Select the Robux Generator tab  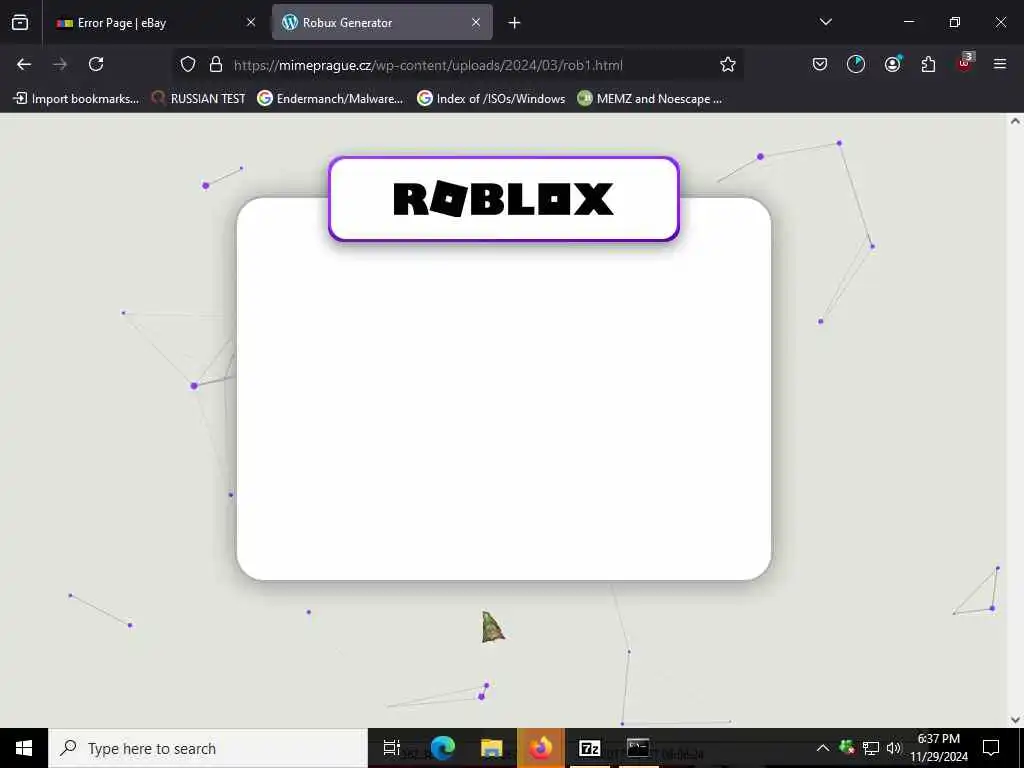click(382, 23)
